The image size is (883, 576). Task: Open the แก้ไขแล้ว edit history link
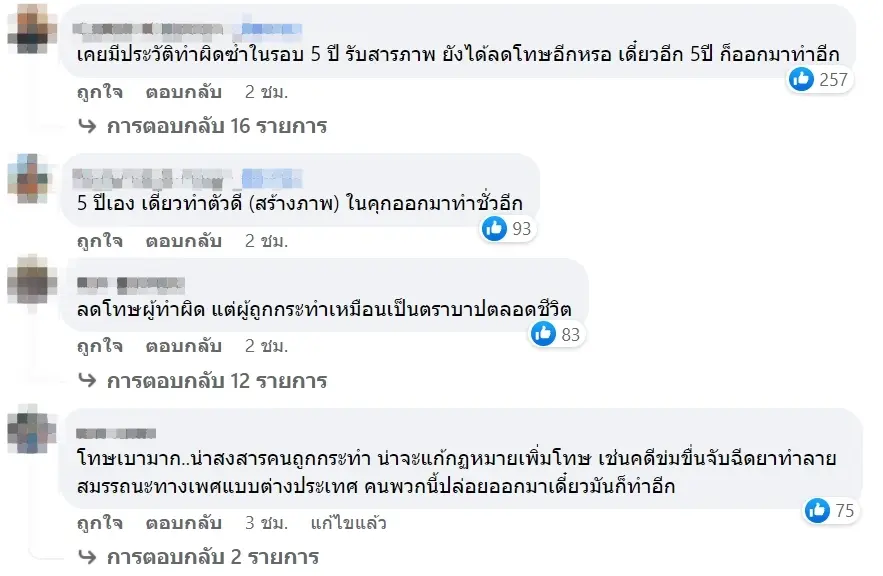(x=348, y=523)
